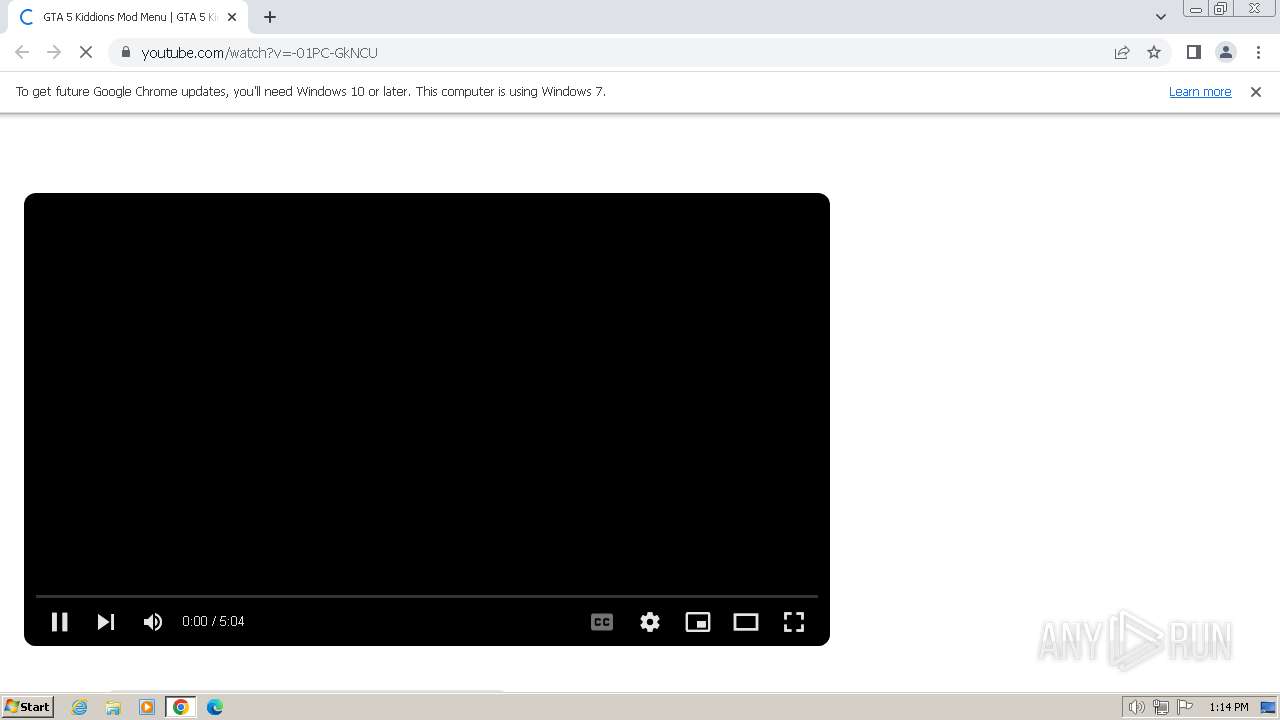This screenshot has height=720, width=1280.
Task: Open Chrome profile menu
Action: coord(1226,52)
